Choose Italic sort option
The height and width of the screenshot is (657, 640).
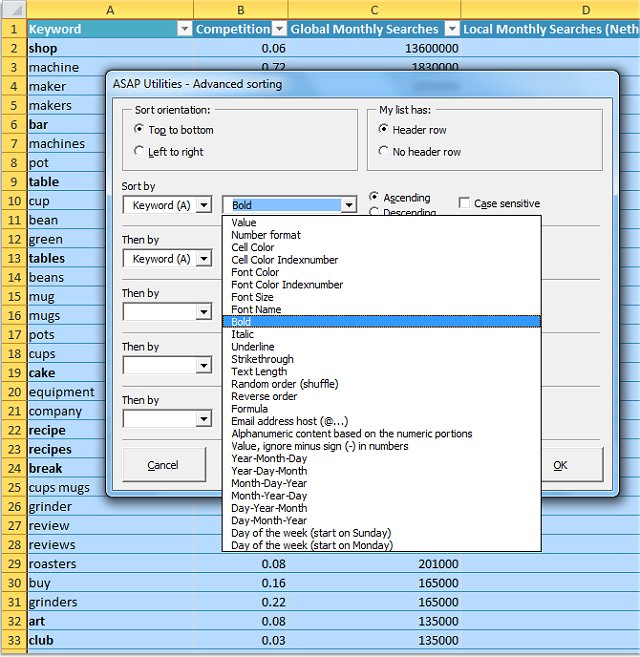point(381,334)
